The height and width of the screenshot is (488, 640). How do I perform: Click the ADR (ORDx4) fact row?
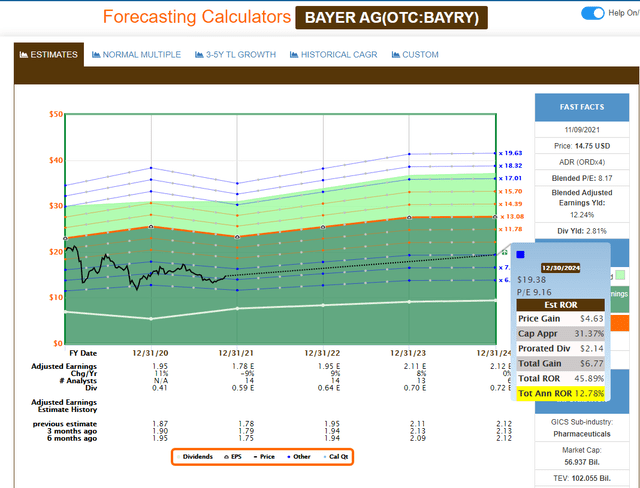(x=582, y=162)
